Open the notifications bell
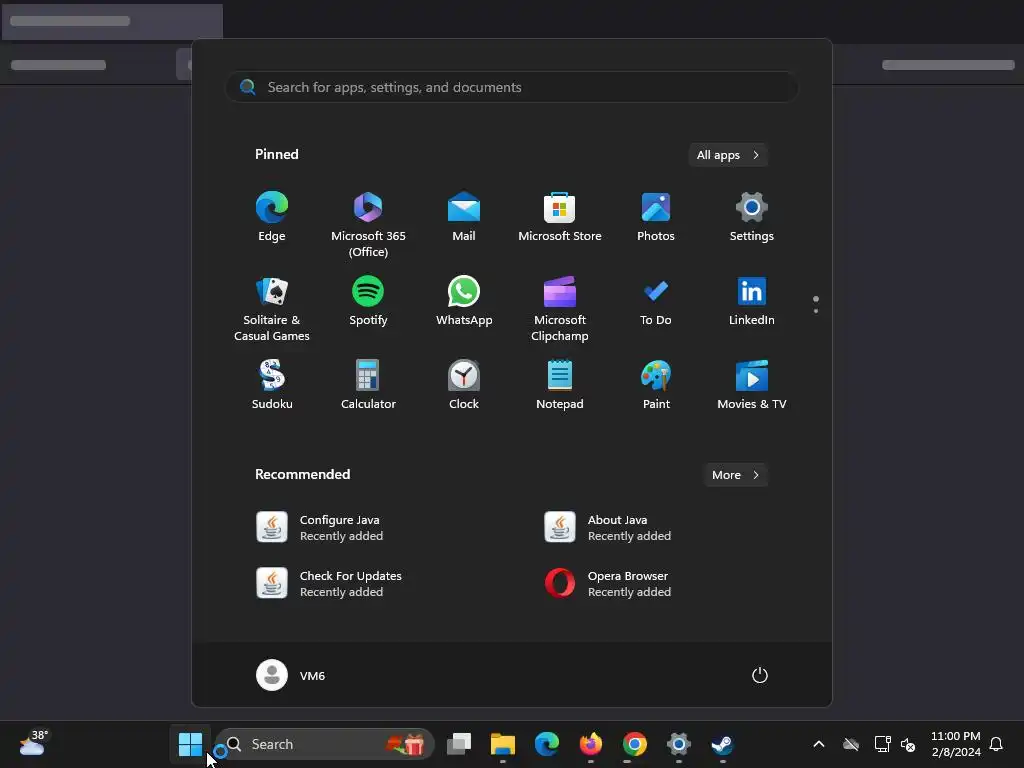The image size is (1024, 768). coord(997,744)
